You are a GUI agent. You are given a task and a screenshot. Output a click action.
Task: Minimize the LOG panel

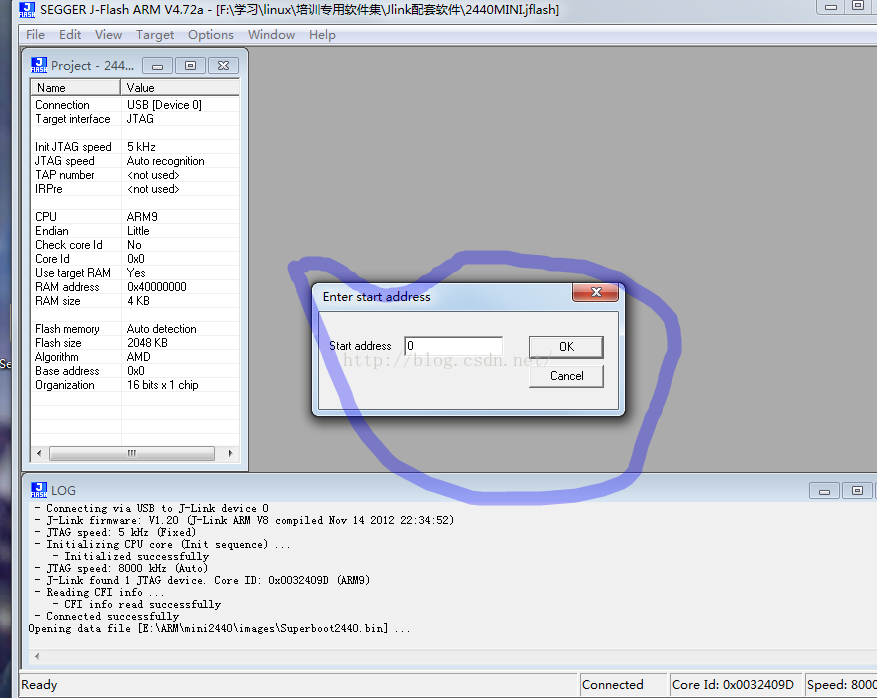pos(824,491)
